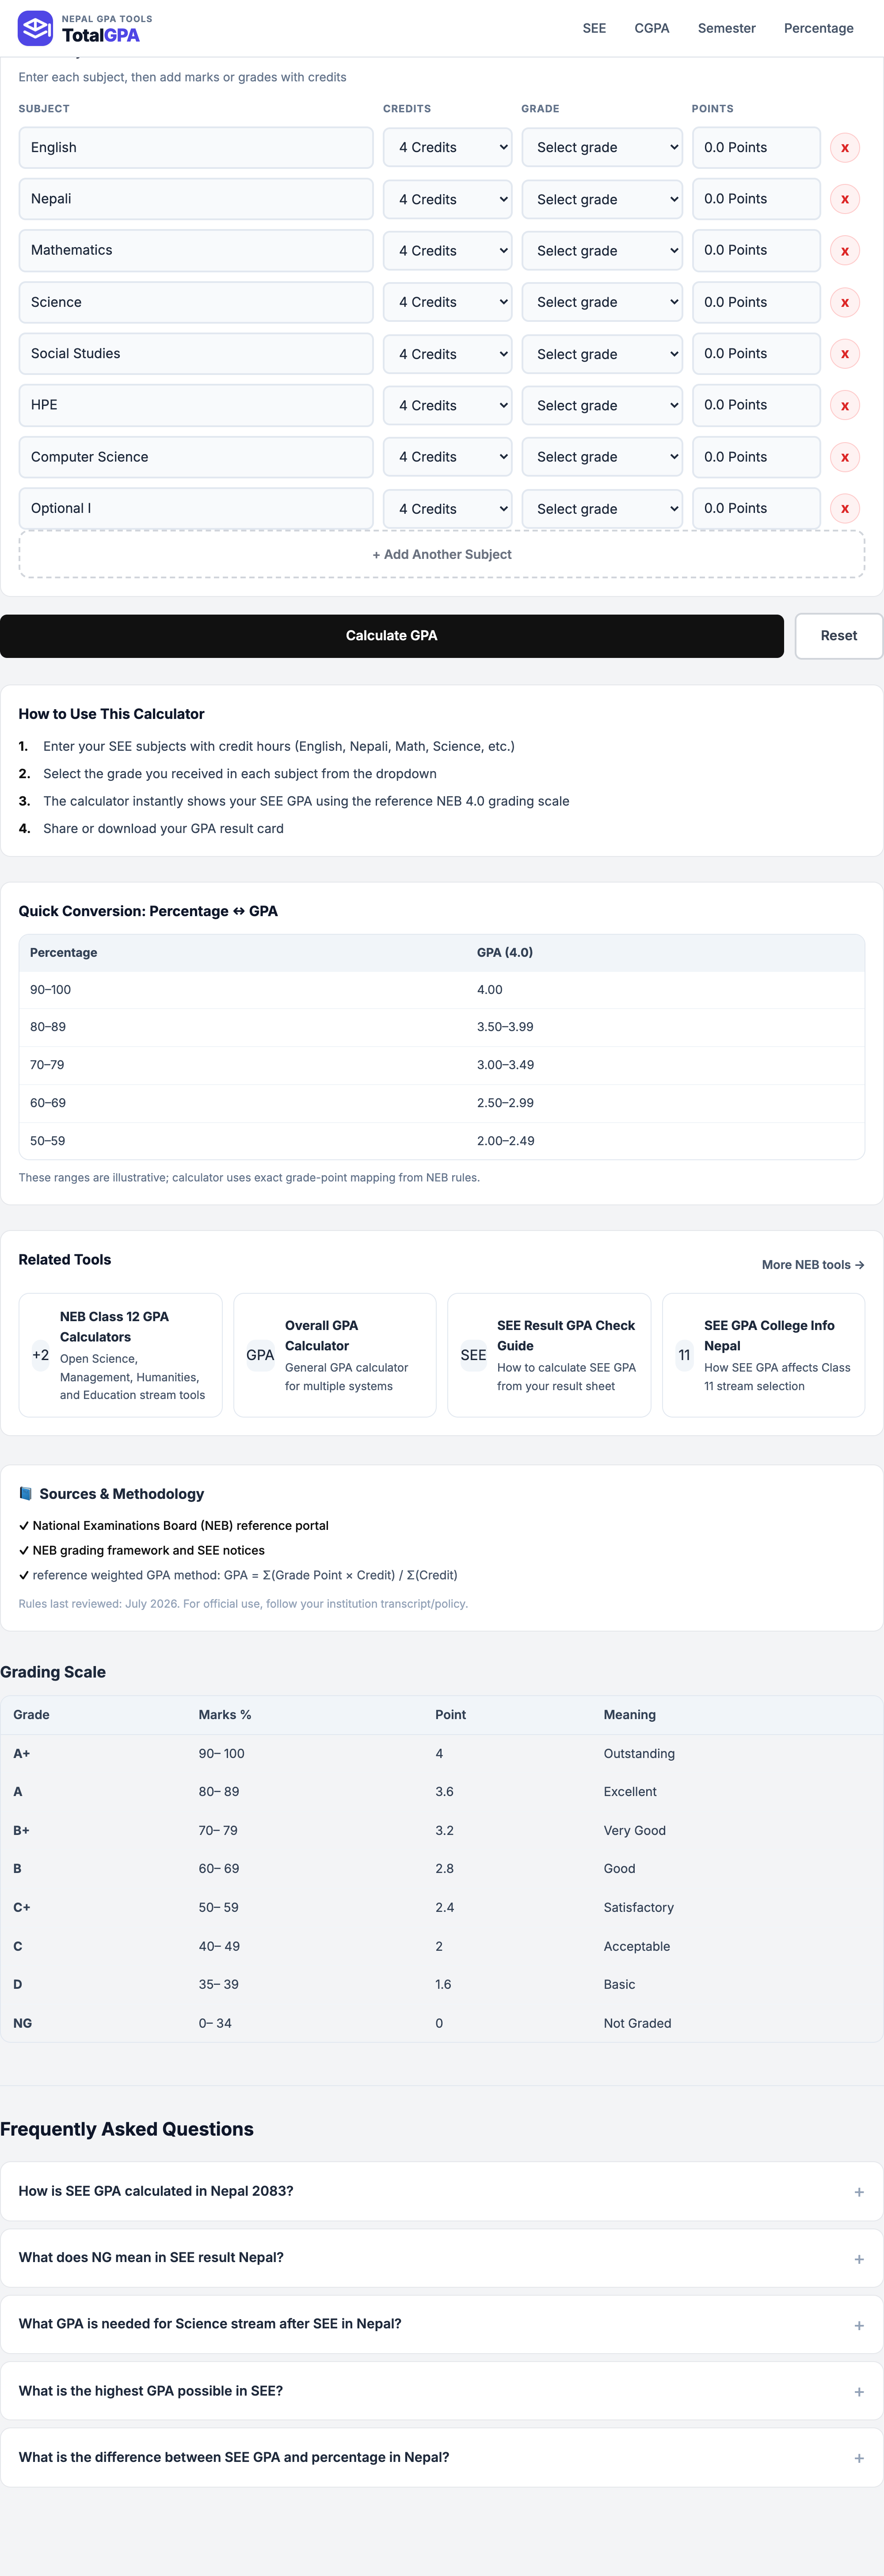This screenshot has height=2576, width=884.
Task: Open the grade dropdown for HPE
Action: click(602, 406)
